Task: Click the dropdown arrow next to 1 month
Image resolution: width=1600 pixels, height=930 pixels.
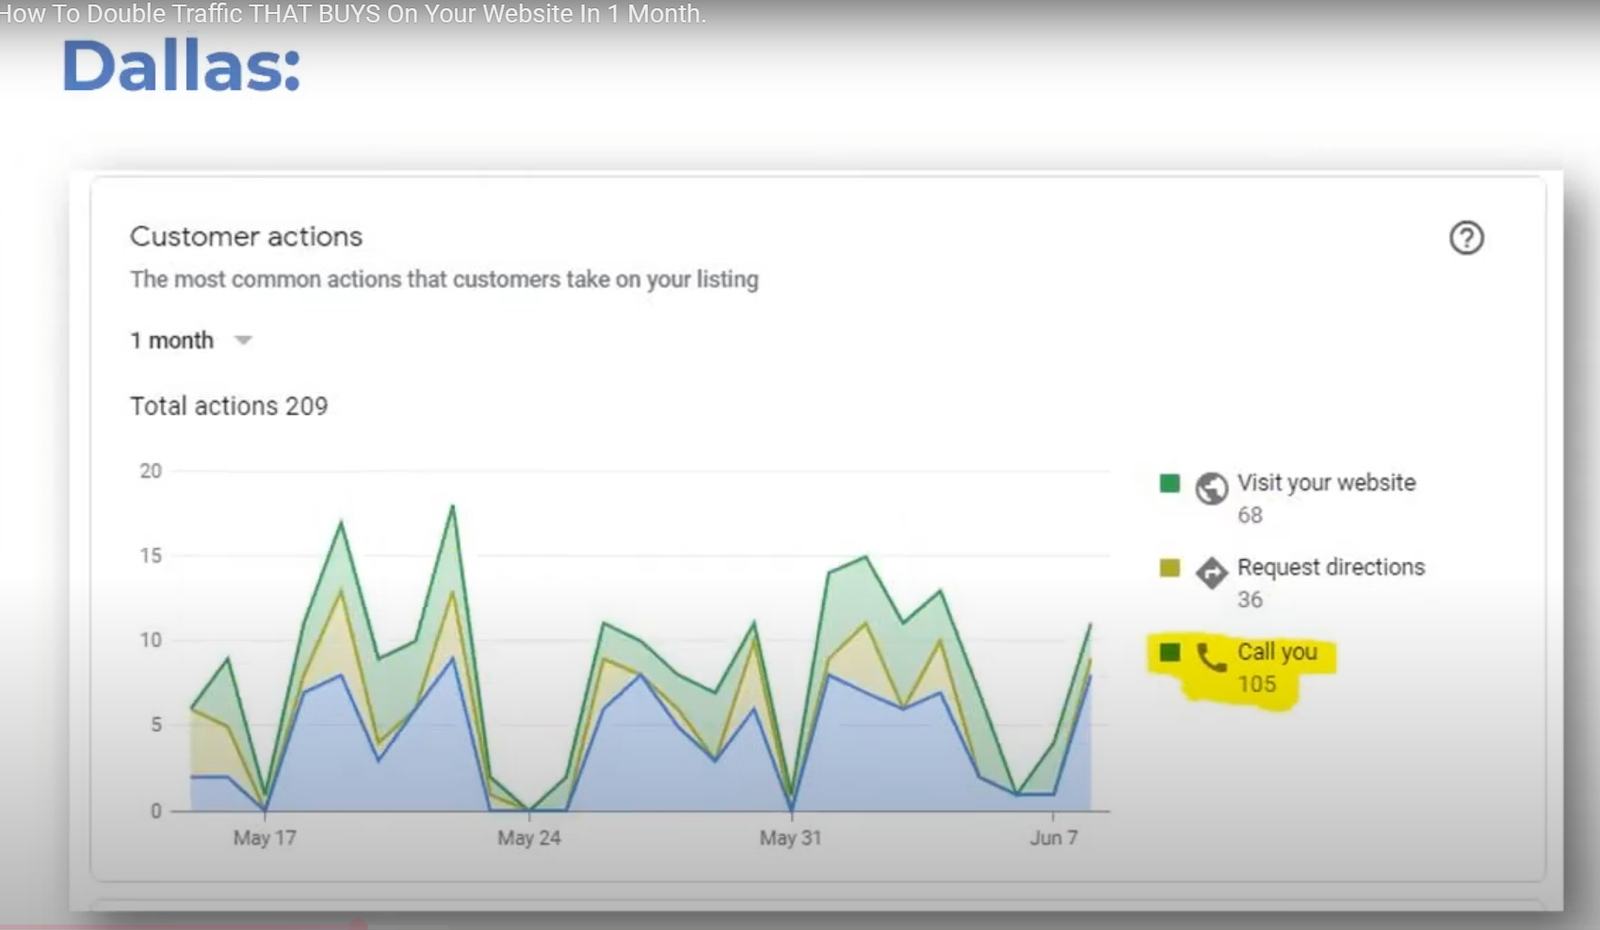Action: click(243, 341)
